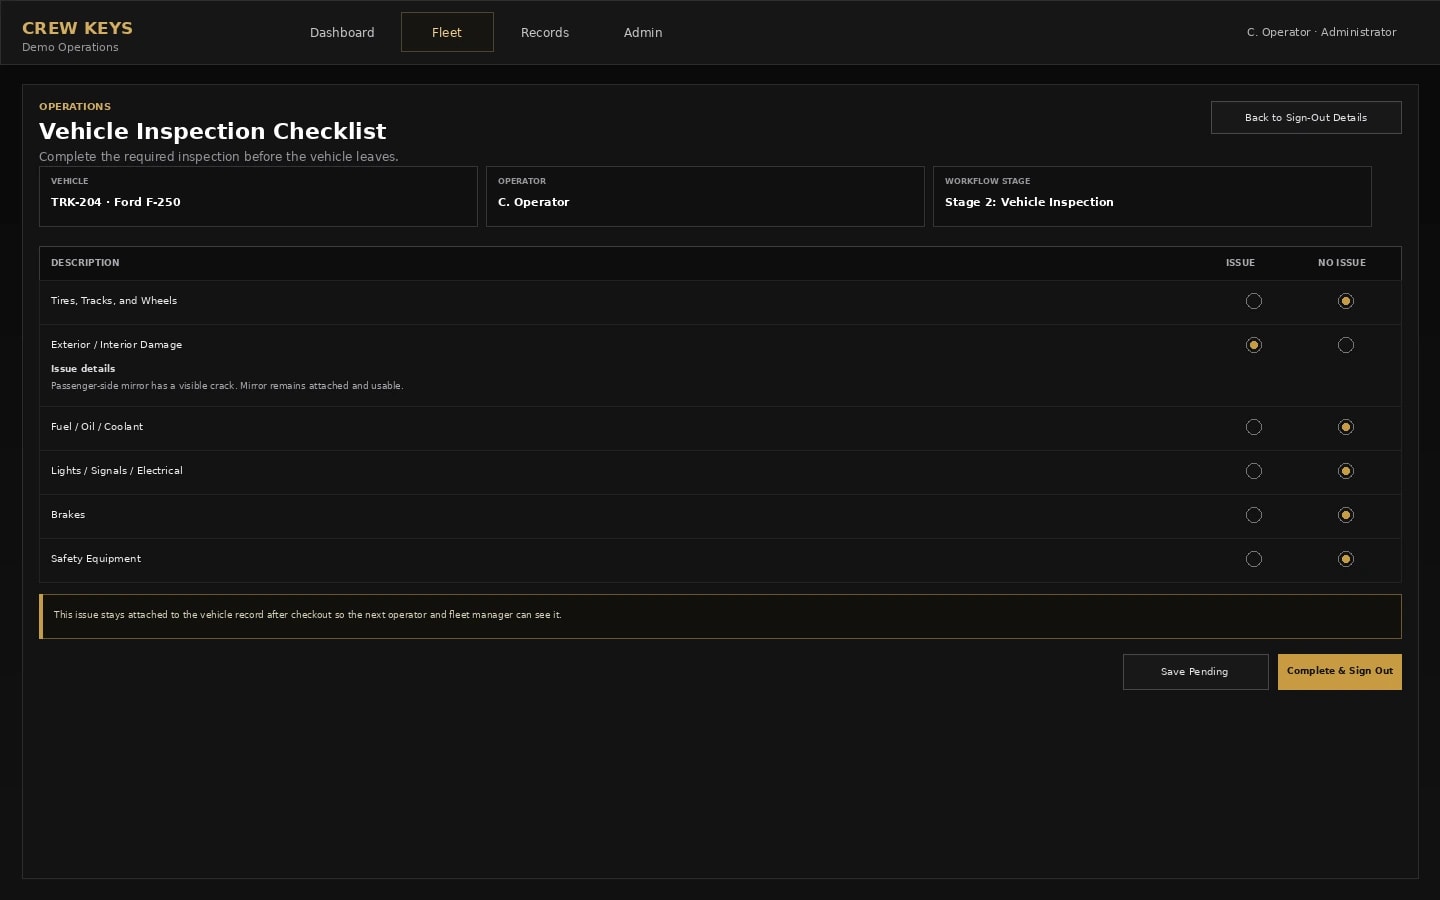Click the Brakes row label
The width and height of the screenshot is (1440, 900).
(x=68, y=515)
